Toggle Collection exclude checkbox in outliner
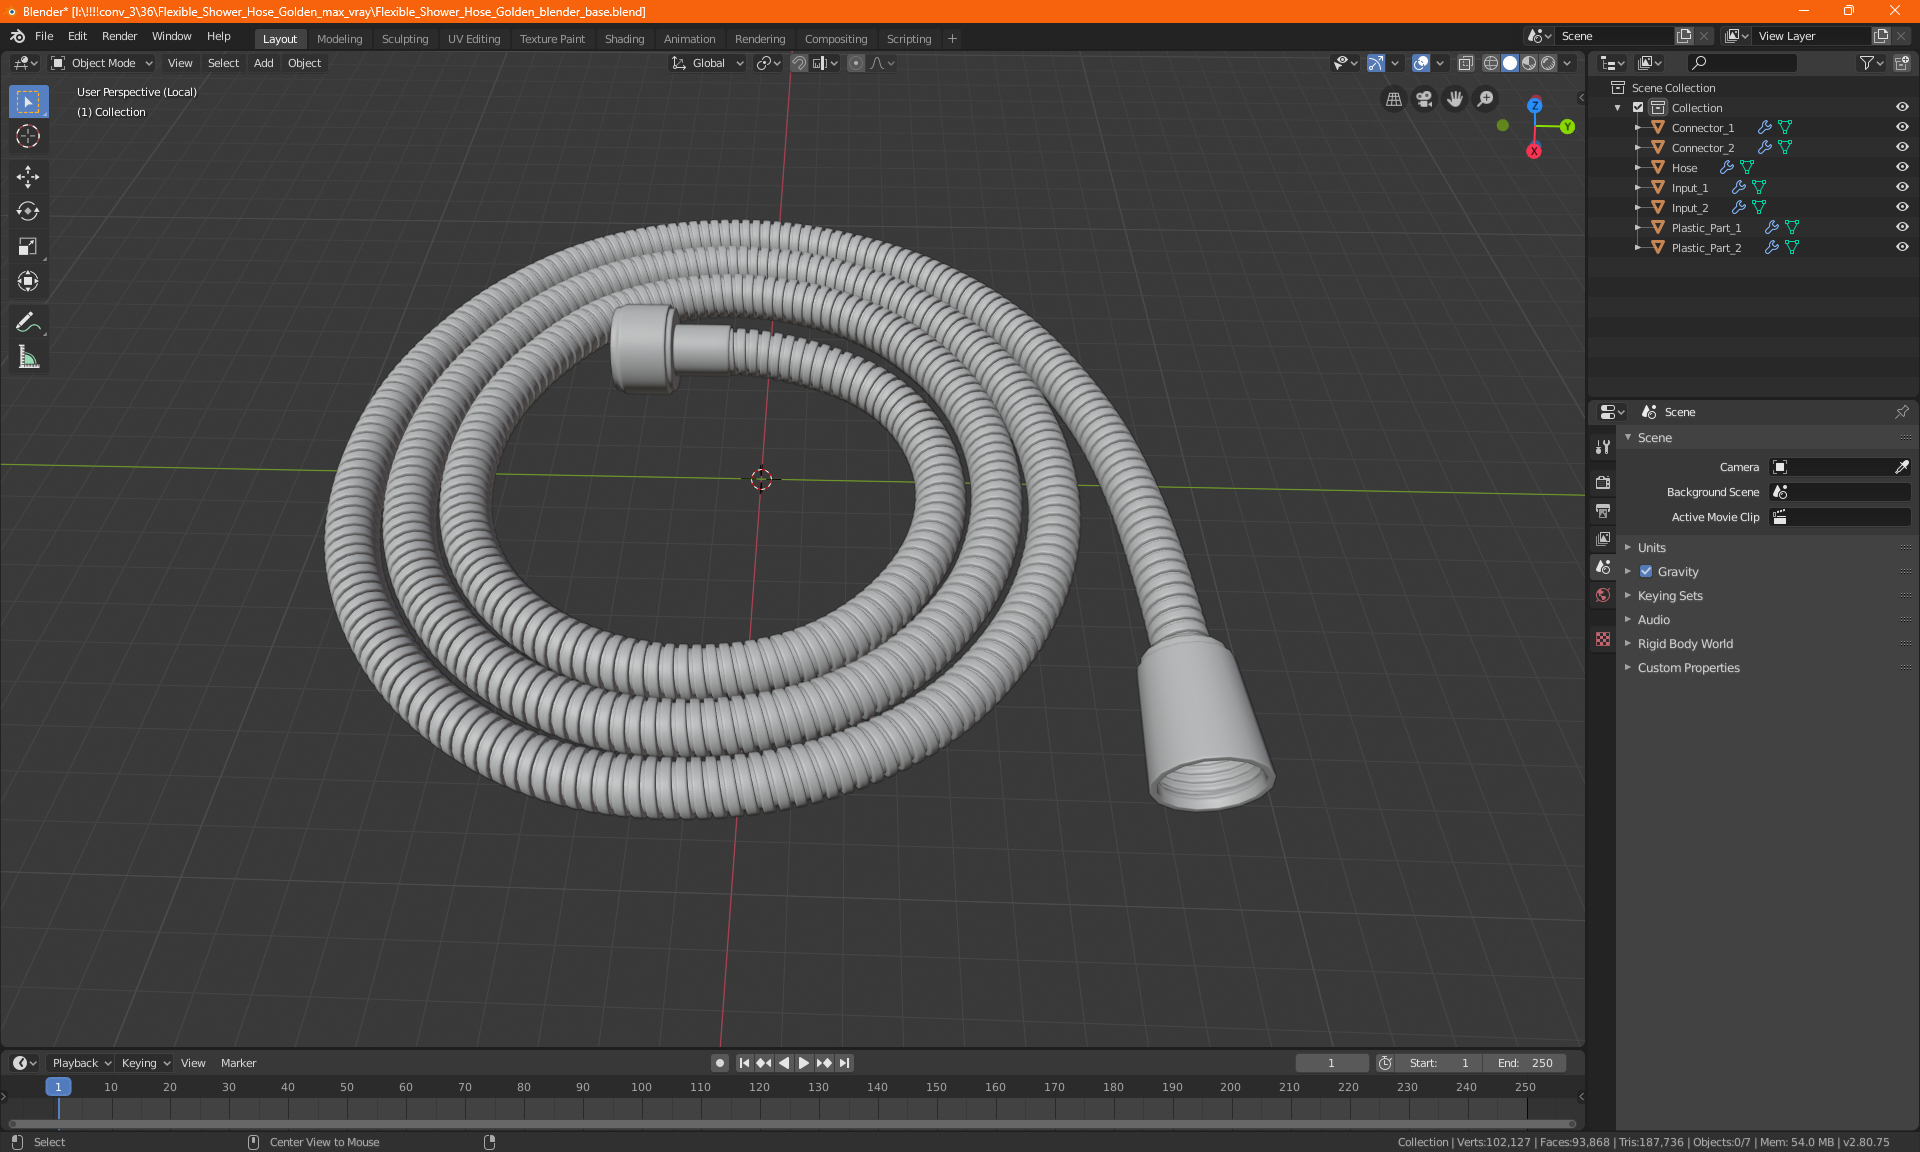The height and width of the screenshot is (1152, 1920). pyautogui.click(x=1638, y=107)
